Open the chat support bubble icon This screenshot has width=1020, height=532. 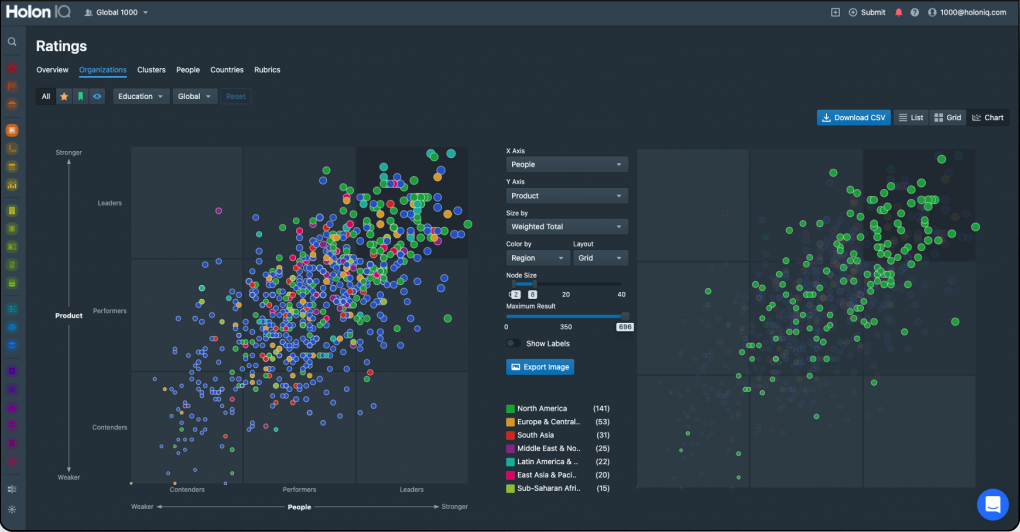point(992,504)
